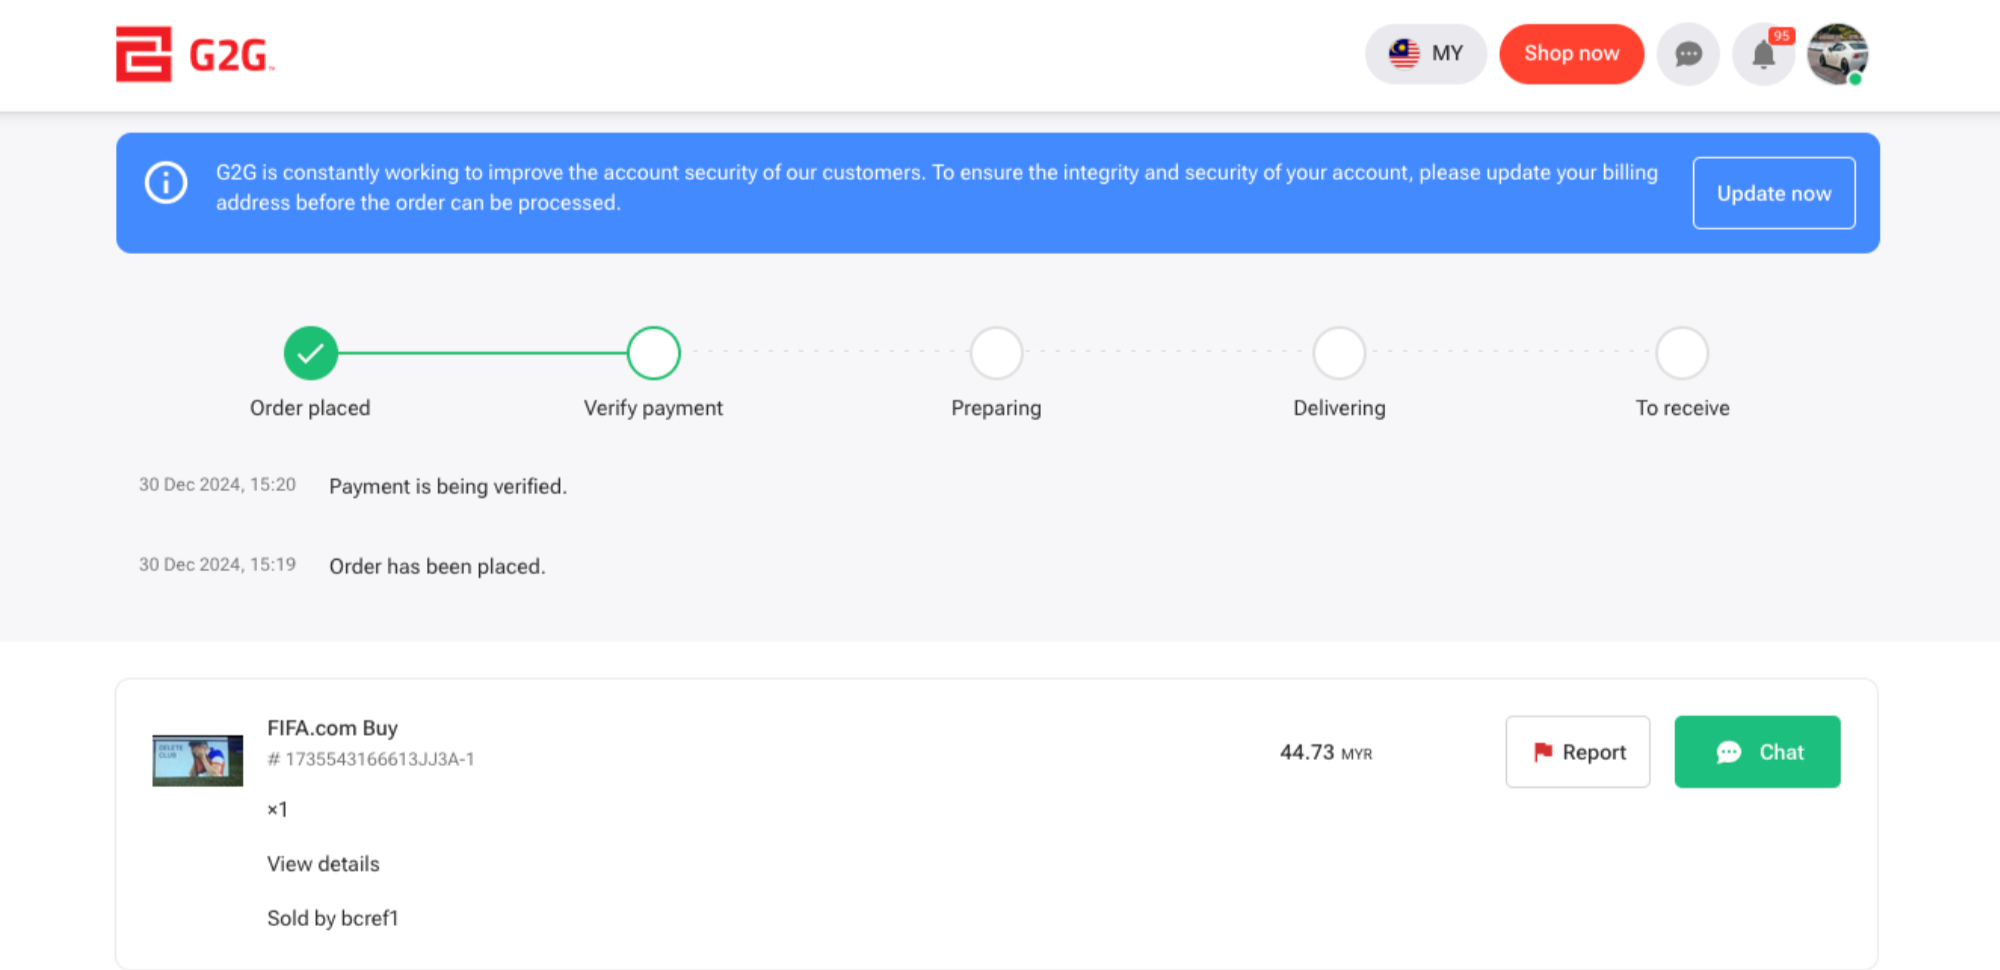Viewport: 2000px width, 970px height.
Task: Click the Shop now button
Action: (1571, 54)
